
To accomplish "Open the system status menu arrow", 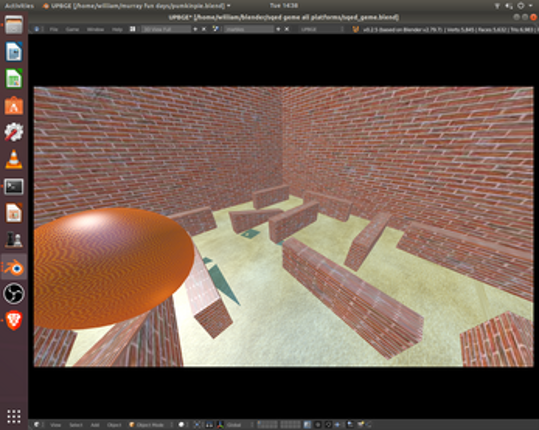I will [531, 5].
